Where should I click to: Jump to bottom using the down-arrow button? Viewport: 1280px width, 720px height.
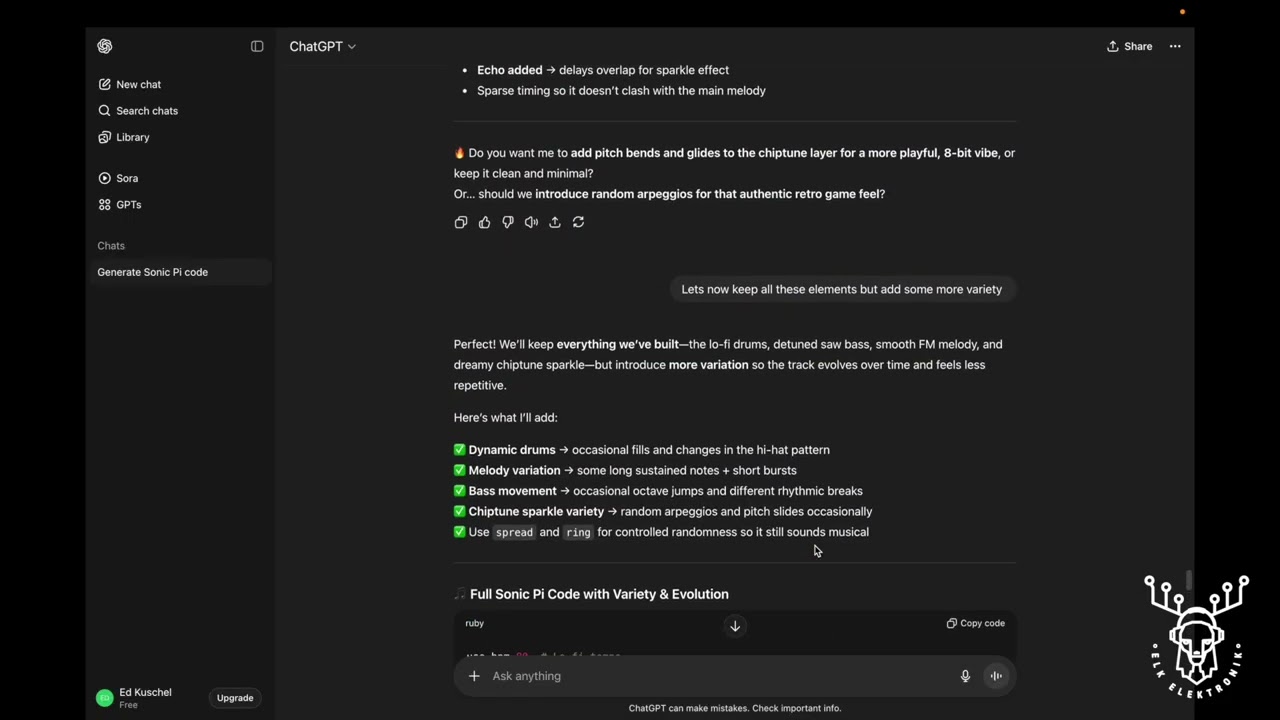coord(735,626)
